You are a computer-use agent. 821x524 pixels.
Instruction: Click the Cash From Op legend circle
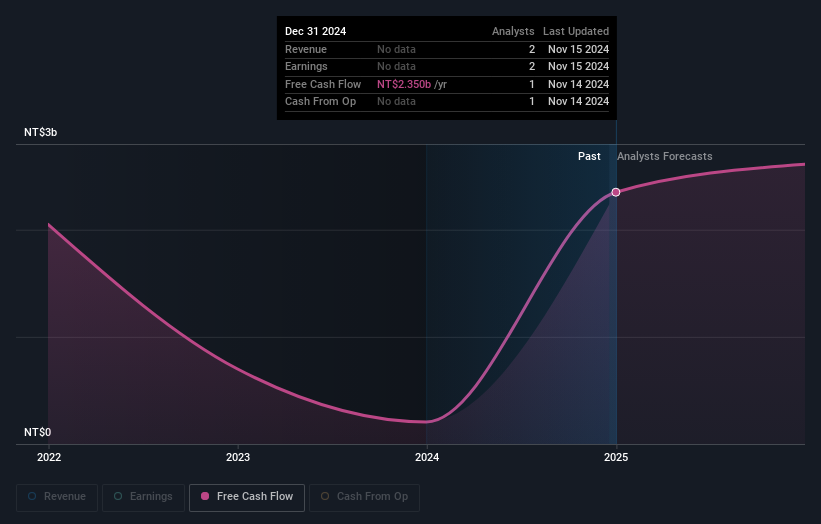pyautogui.click(x=325, y=496)
